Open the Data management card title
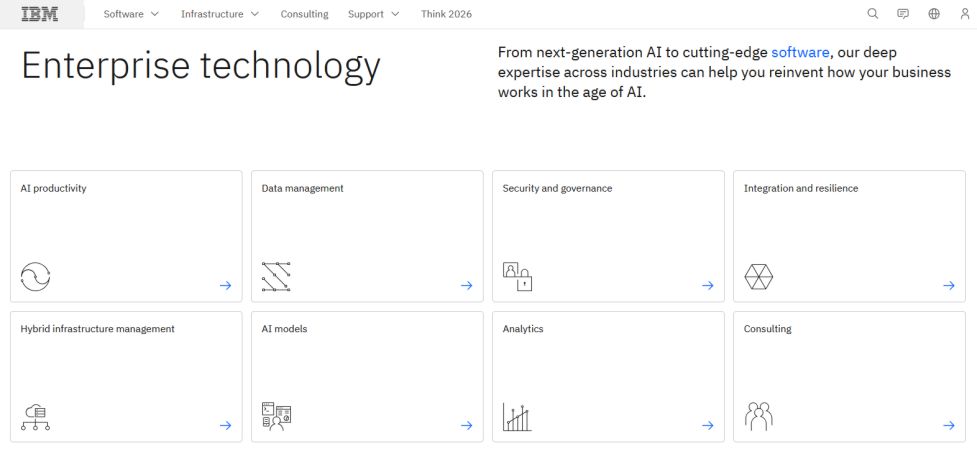Viewport: 977px width, 451px height. [x=302, y=188]
